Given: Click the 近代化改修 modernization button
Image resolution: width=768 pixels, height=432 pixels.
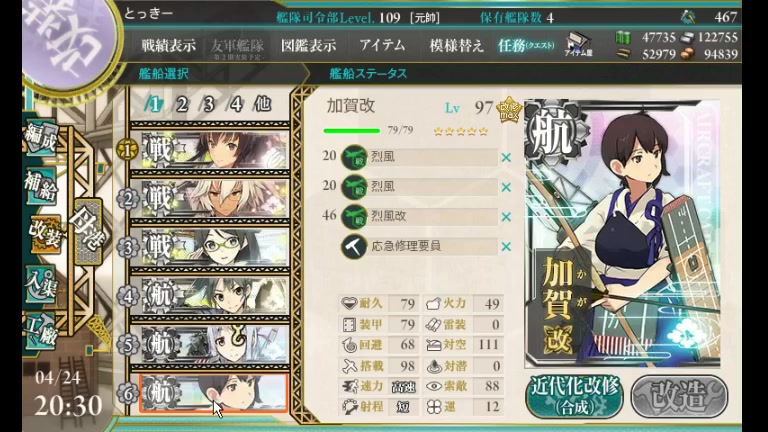Looking at the screenshot, I should point(575,396).
